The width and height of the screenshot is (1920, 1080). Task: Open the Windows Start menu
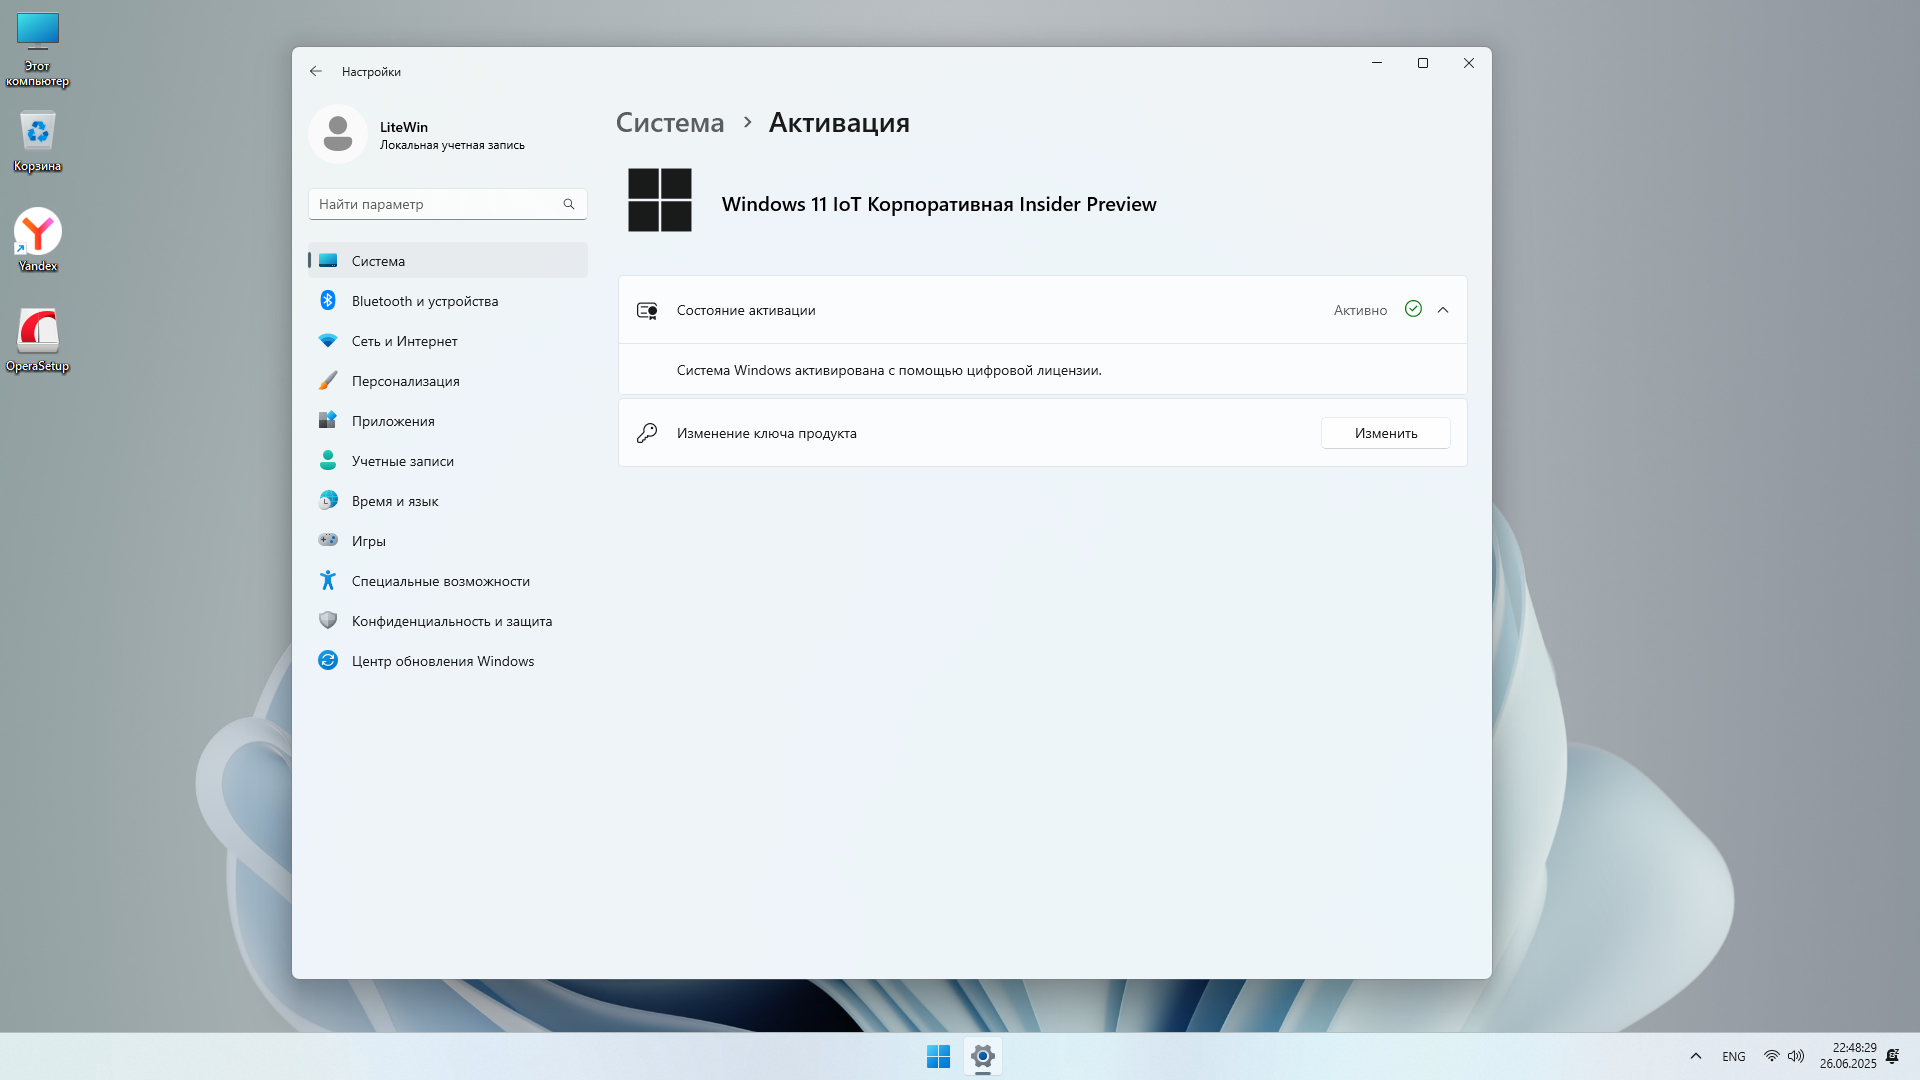point(938,1056)
